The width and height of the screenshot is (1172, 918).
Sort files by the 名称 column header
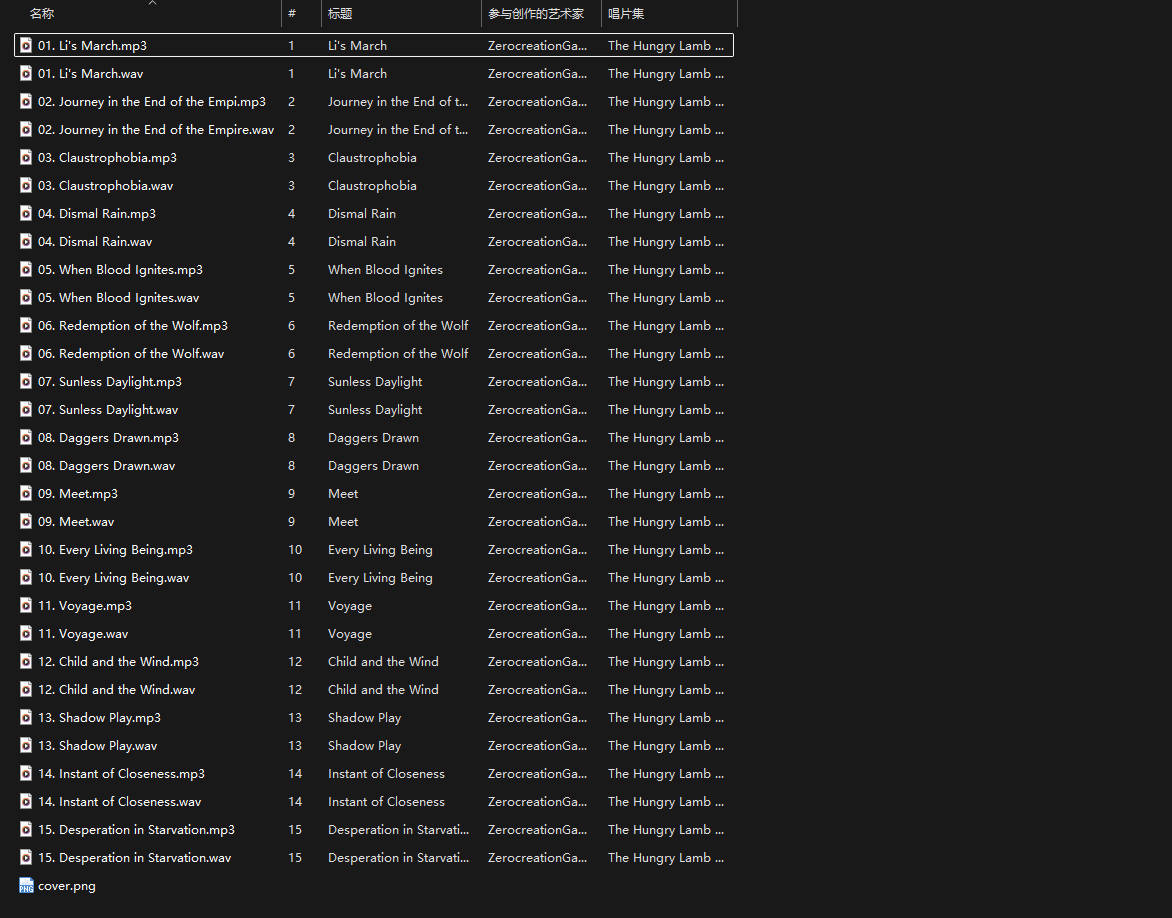[42, 14]
